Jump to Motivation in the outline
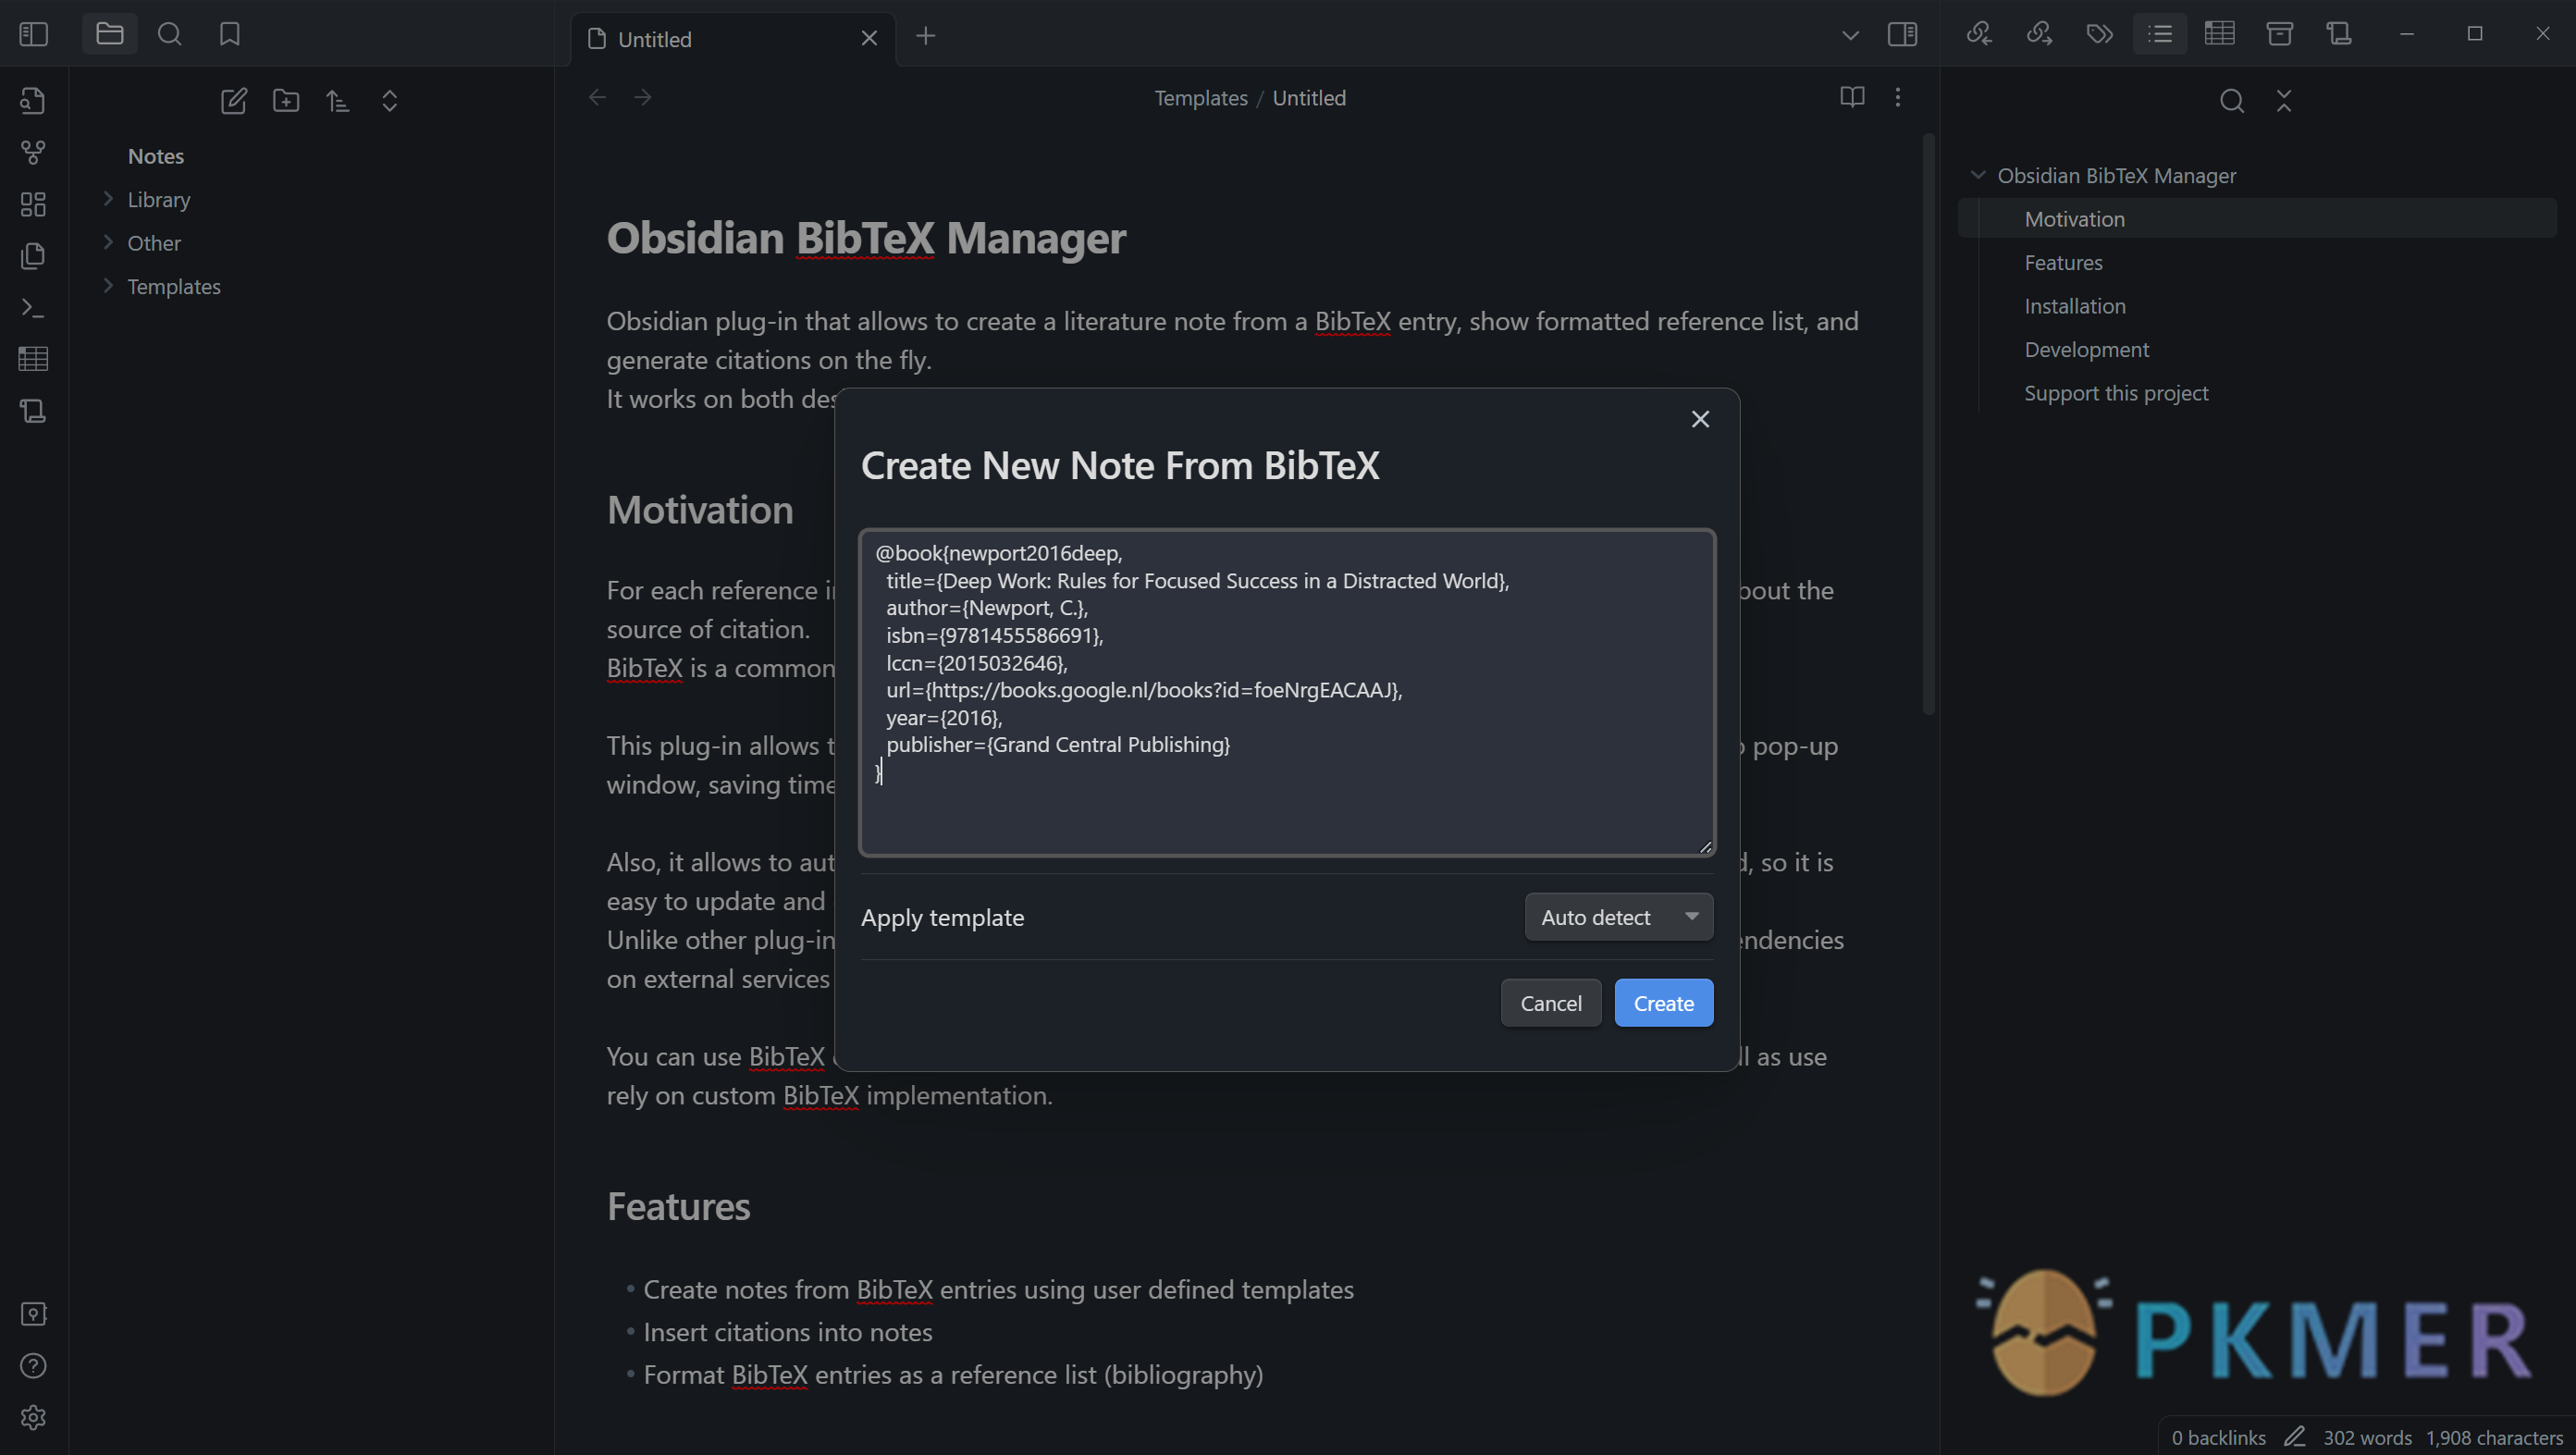 click(x=2257, y=219)
